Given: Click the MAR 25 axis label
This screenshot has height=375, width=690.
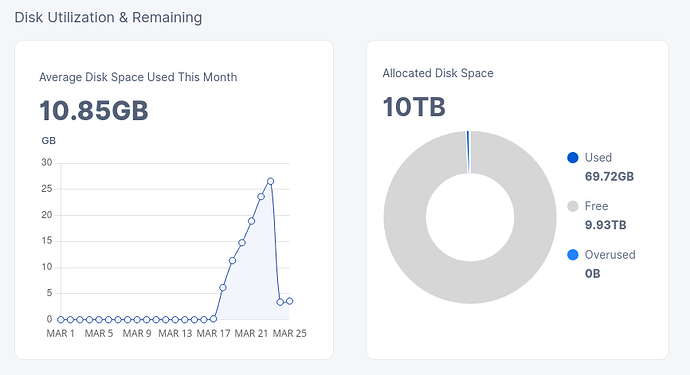Looking at the screenshot, I should tap(290, 334).
